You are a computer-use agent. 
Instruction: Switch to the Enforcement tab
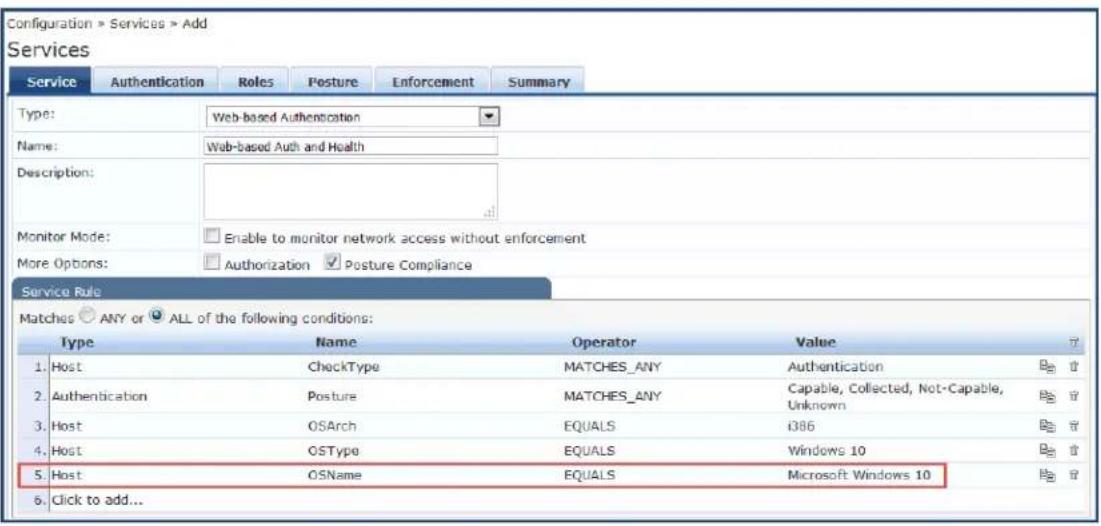(x=432, y=82)
